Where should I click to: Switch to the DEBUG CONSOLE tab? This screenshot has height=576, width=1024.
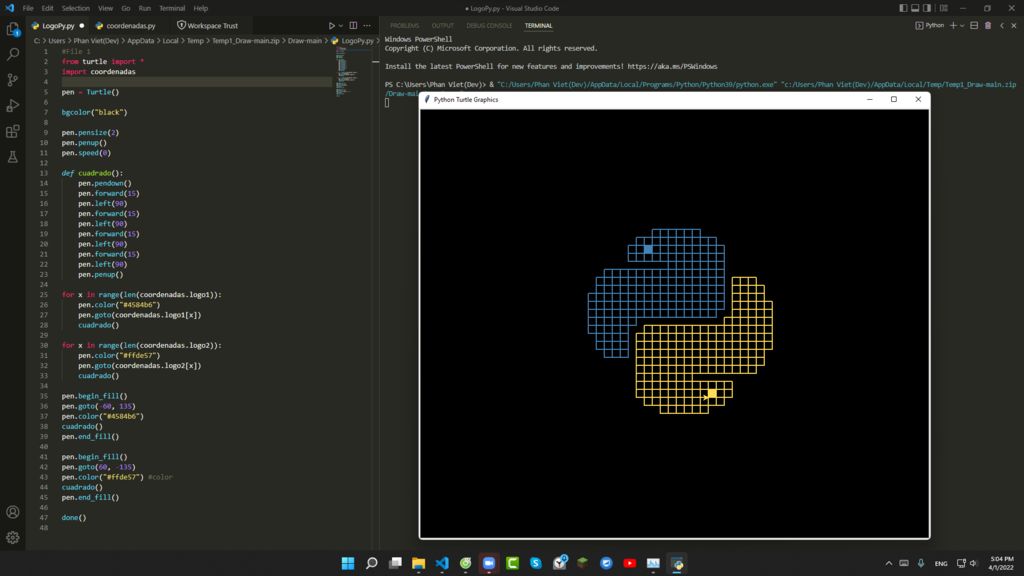click(489, 25)
